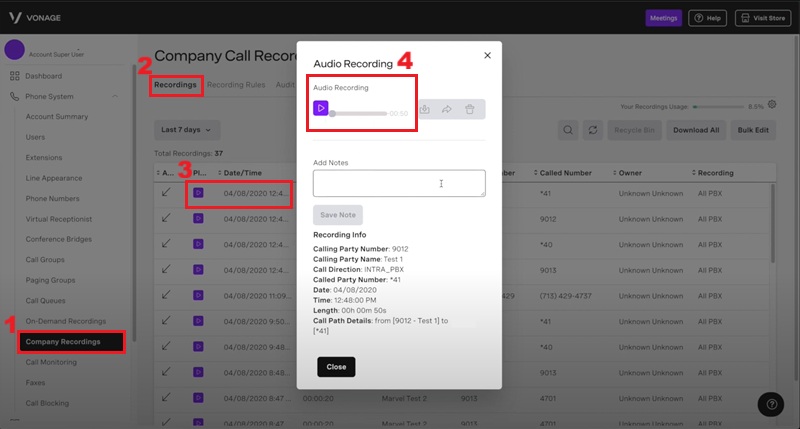The width and height of the screenshot is (800, 429).
Task: Collapse the Phone System menu section
Action: [x=116, y=96]
